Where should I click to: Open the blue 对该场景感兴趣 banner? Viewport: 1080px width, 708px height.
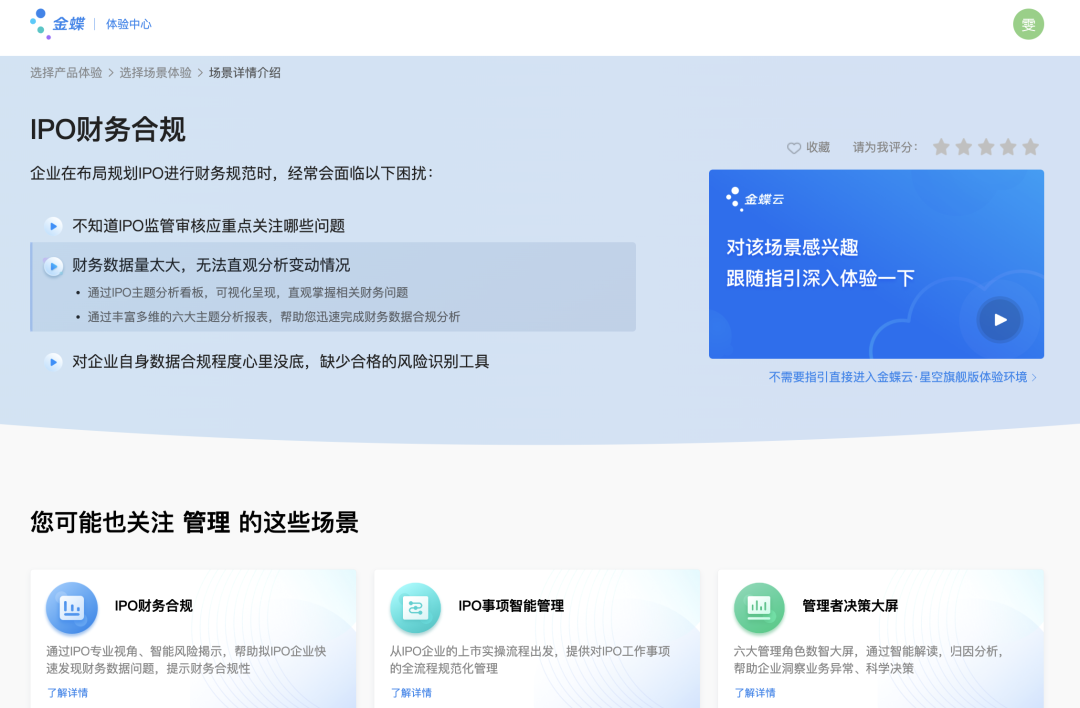click(876, 264)
